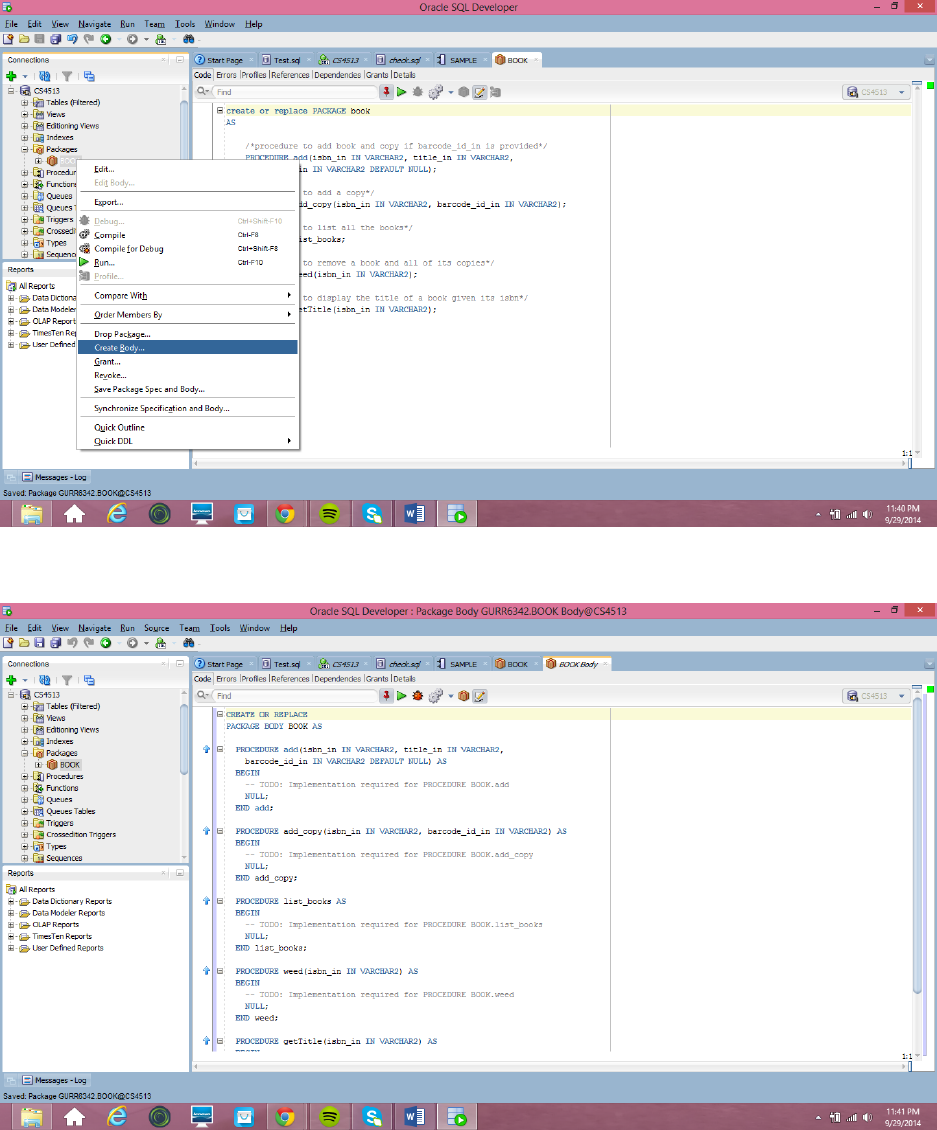Click the green New Connection plus in Package Body window
The width and height of the screenshot is (937, 1130).
coord(11,680)
